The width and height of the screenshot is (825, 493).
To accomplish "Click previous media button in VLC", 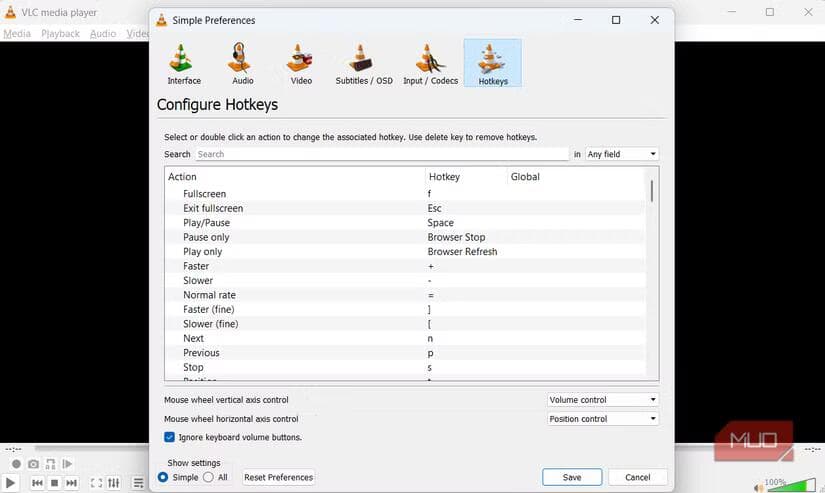I will pyautogui.click(x=37, y=482).
